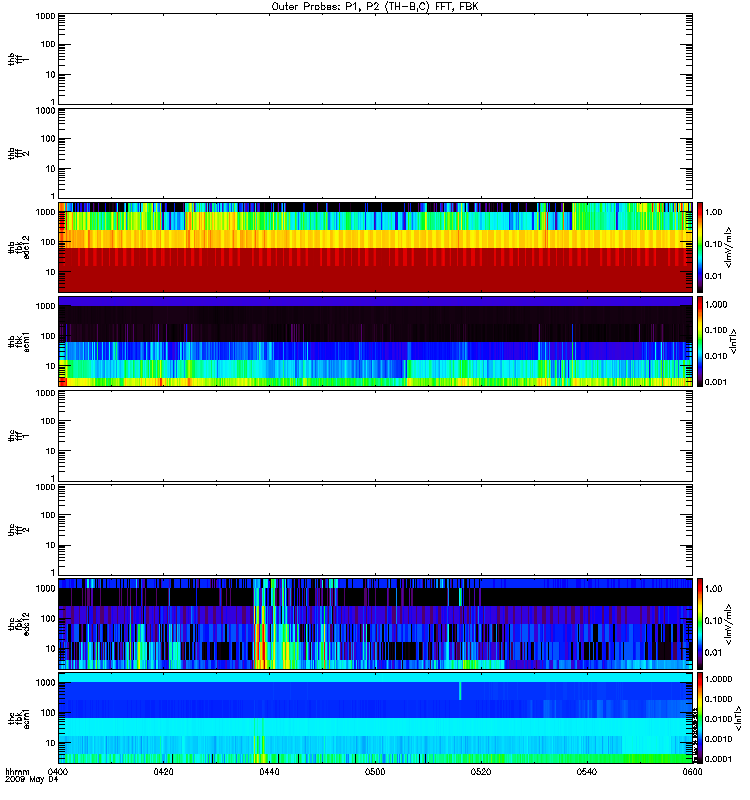The image size is (750, 800).
Task: Select the 0520 time axis label
Action: tap(481, 771)
